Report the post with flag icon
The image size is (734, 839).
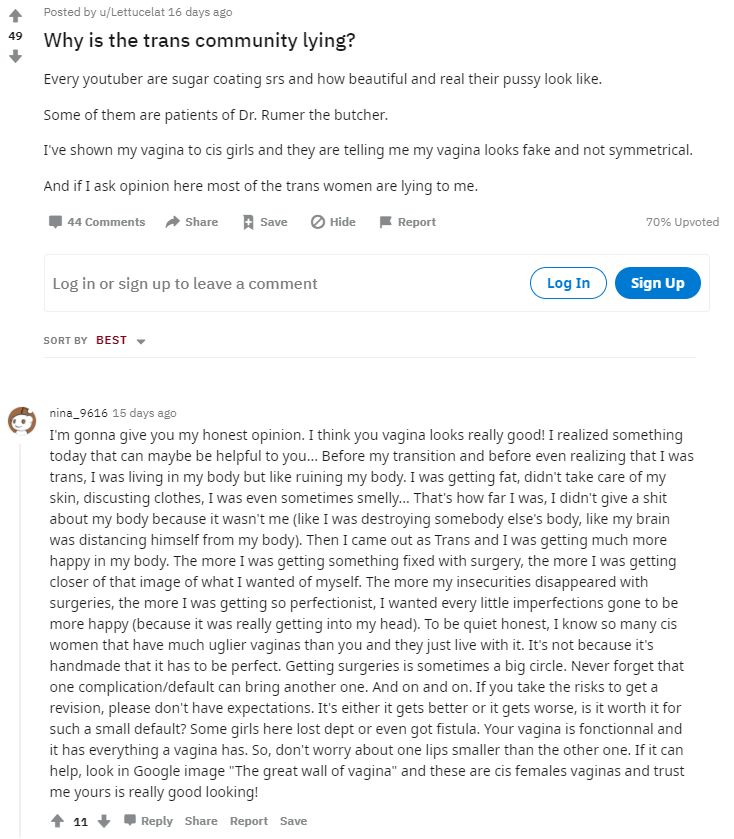pyautogui.click(x=407, y=222)
